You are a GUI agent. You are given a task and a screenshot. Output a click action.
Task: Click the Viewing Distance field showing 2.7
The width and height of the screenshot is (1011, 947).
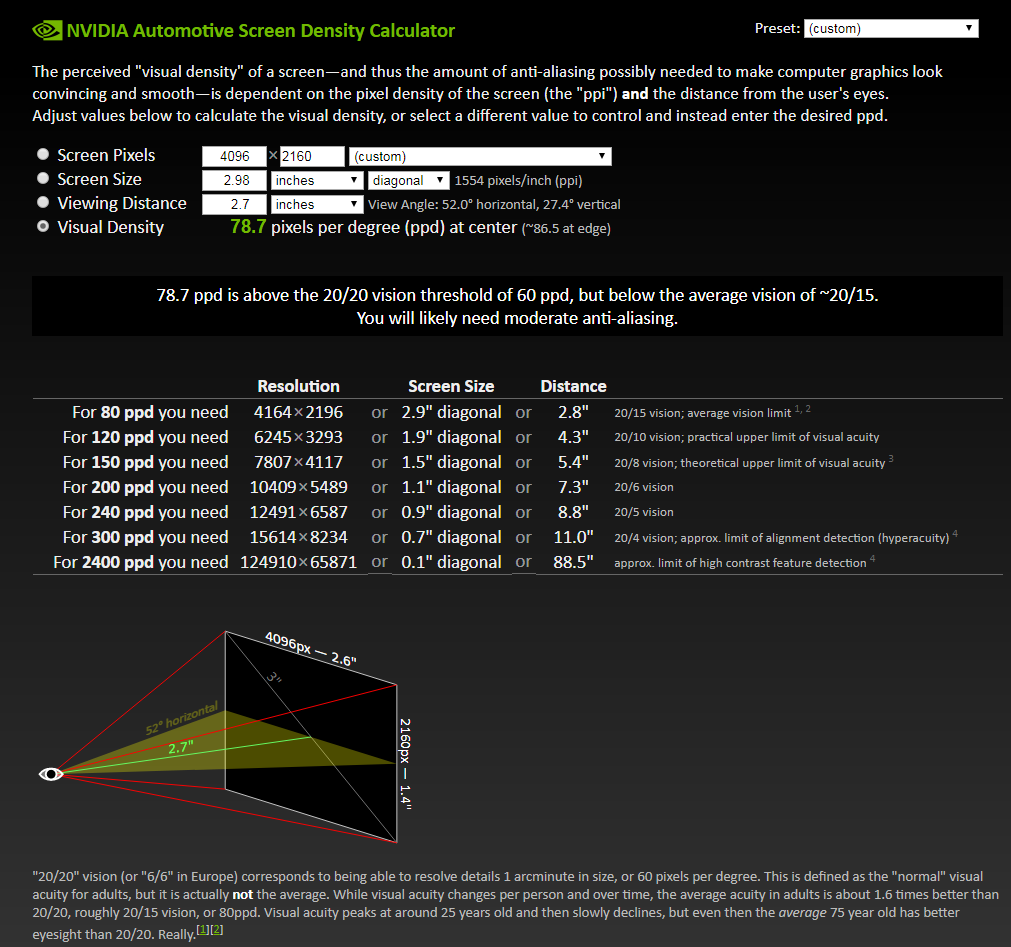[x=234, y=204]
